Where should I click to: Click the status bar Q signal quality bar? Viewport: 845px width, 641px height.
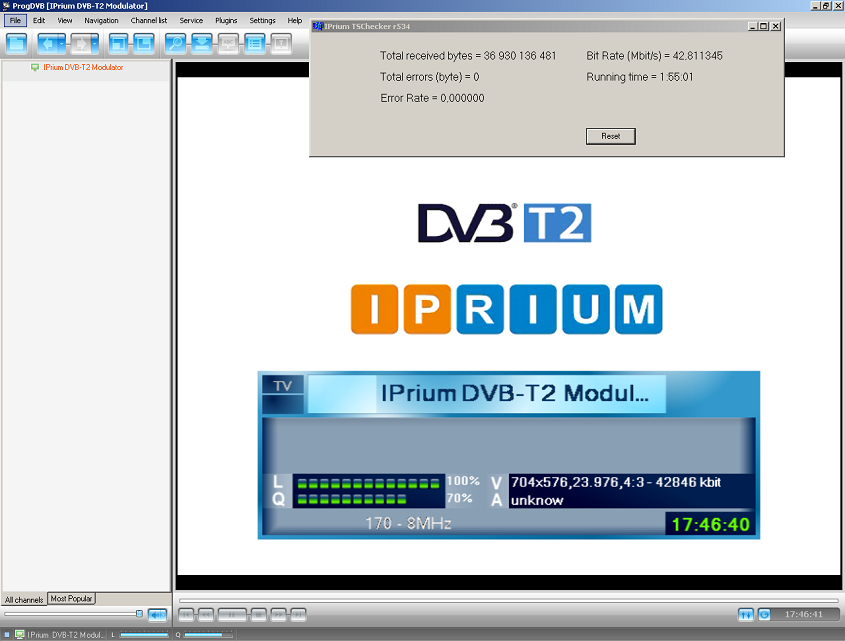[x=209, y=635]
